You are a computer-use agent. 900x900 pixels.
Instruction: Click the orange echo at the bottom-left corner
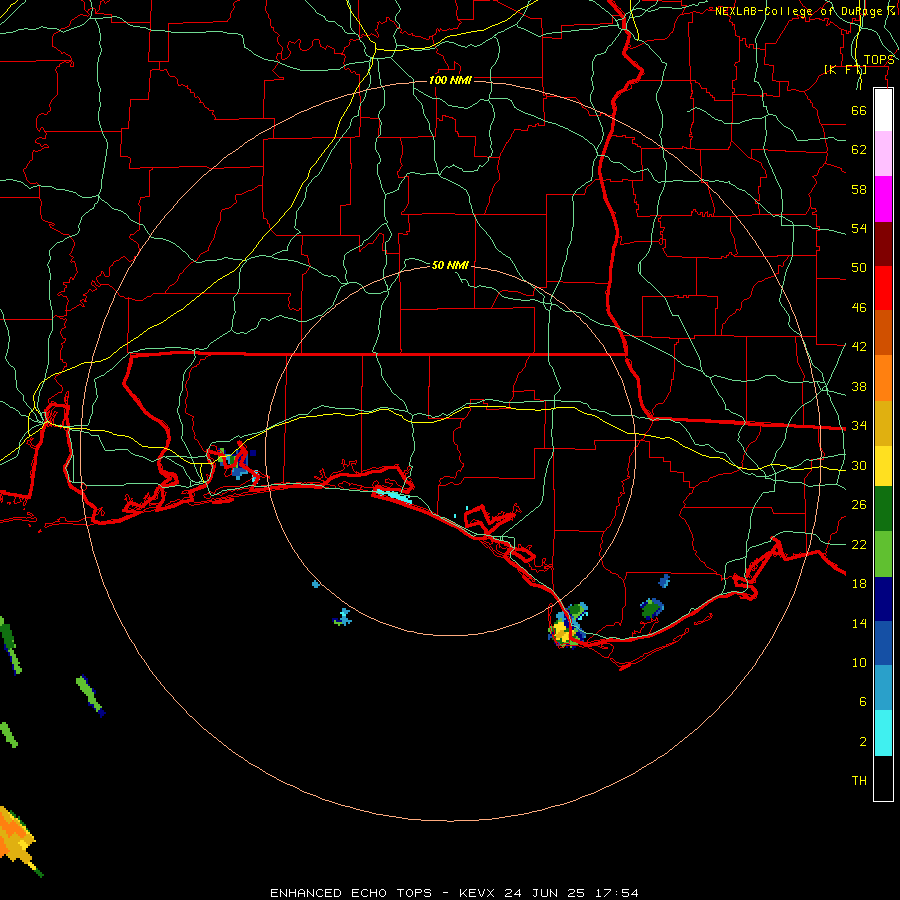click(18, 840)
